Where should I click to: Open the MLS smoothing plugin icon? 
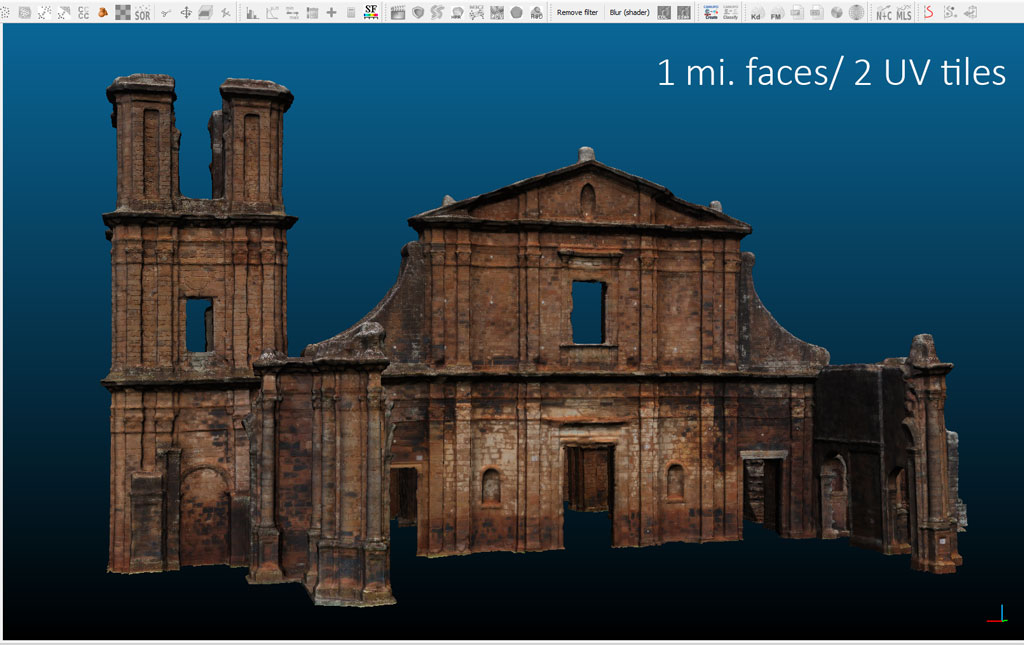904,12
